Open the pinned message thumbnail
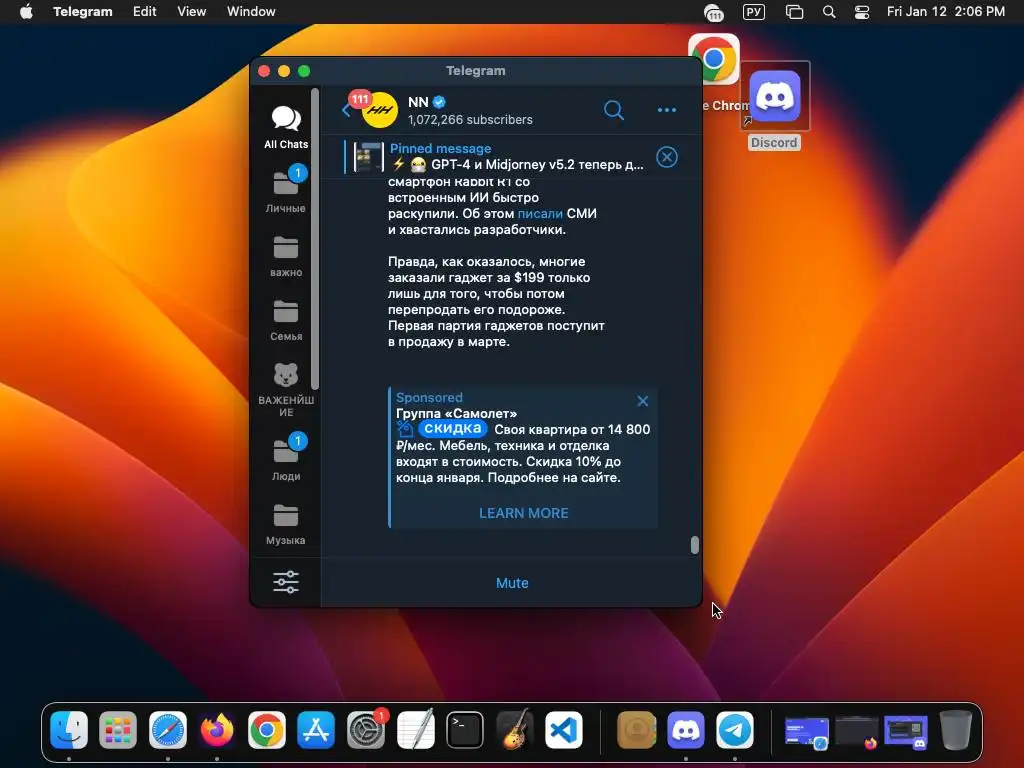The height and width of the screenshot is (768, 1024). coord(368,157)
